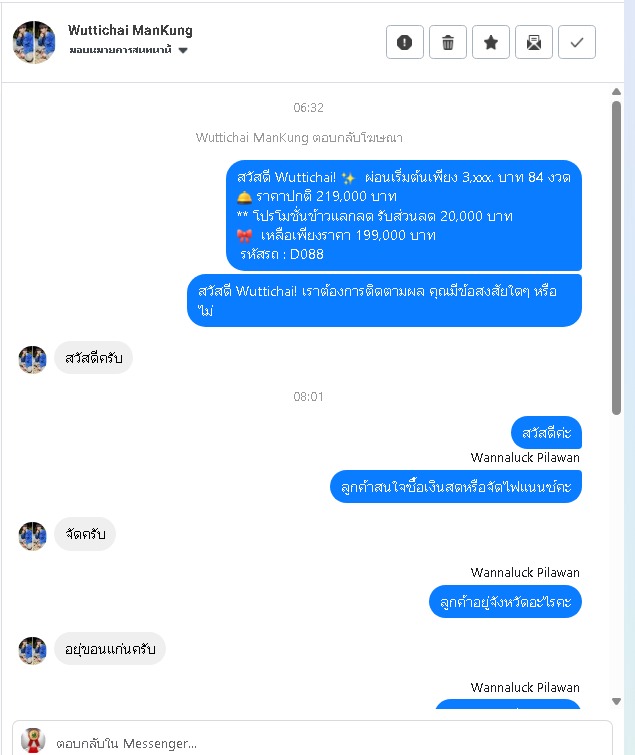Click scrollbar down arrow in chat
This screenshot has height=755, width=635.
616,701
